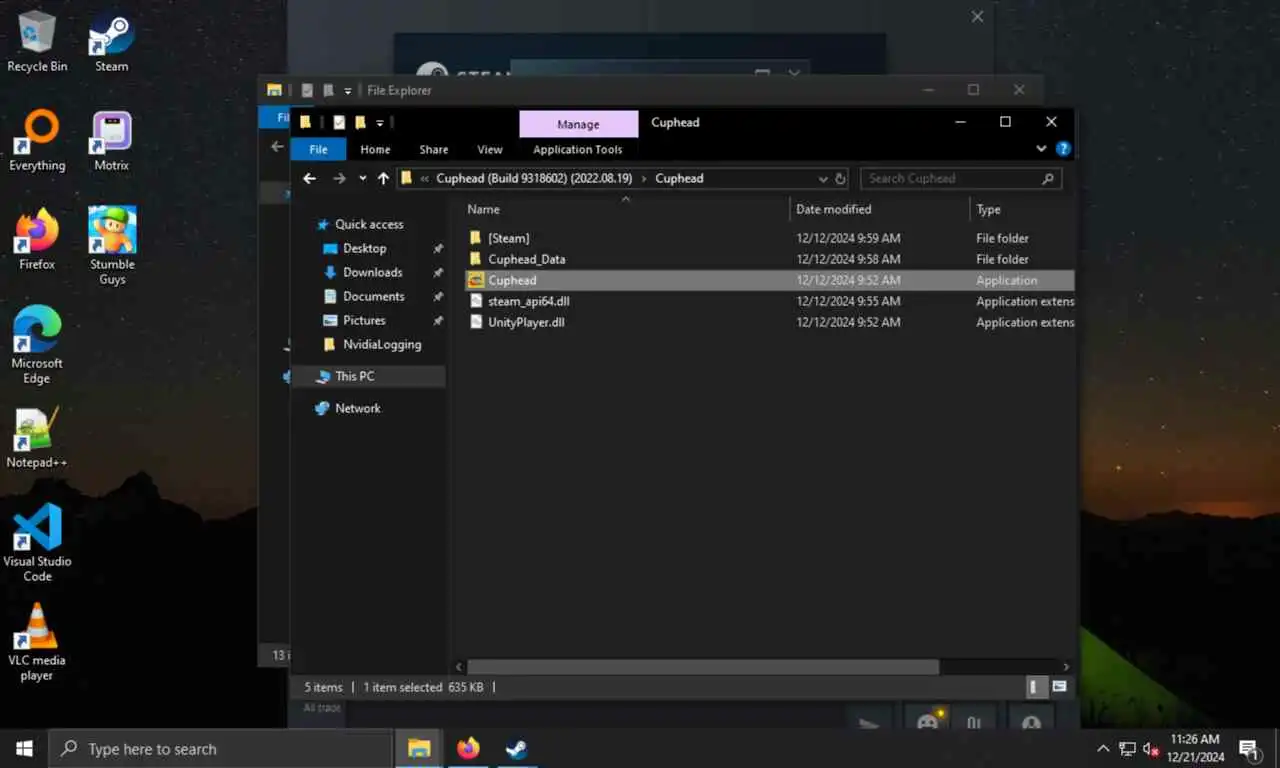Select Quick access in navigation pane
Image resolution: width=1280 pixels, height=768 pixels.
pyautogui.click(x=369, y=224)
